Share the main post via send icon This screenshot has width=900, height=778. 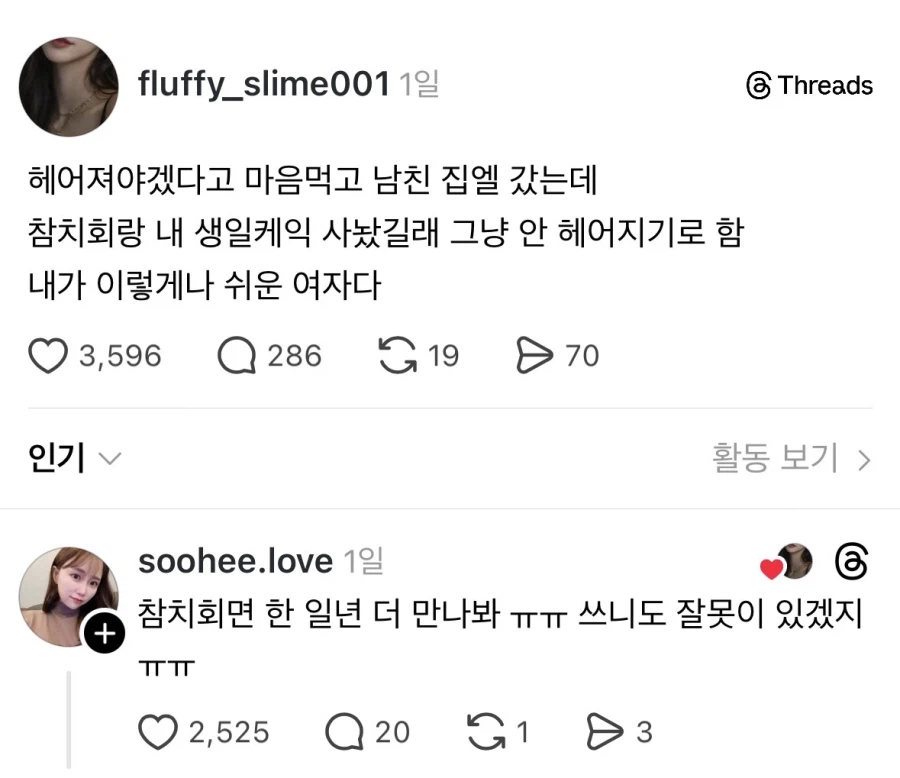(540, 355)
